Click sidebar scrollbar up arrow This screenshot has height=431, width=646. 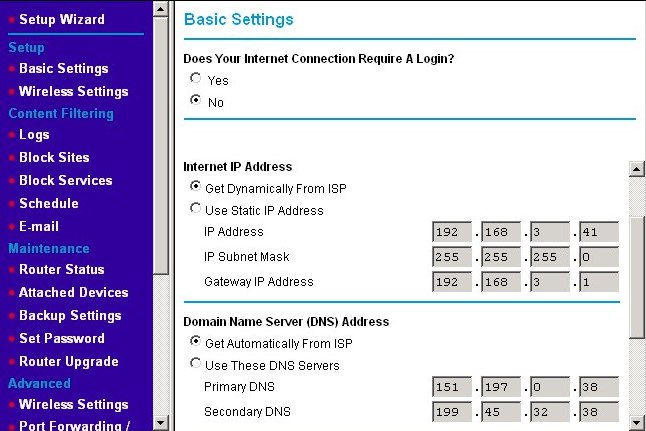coord(161,9)
